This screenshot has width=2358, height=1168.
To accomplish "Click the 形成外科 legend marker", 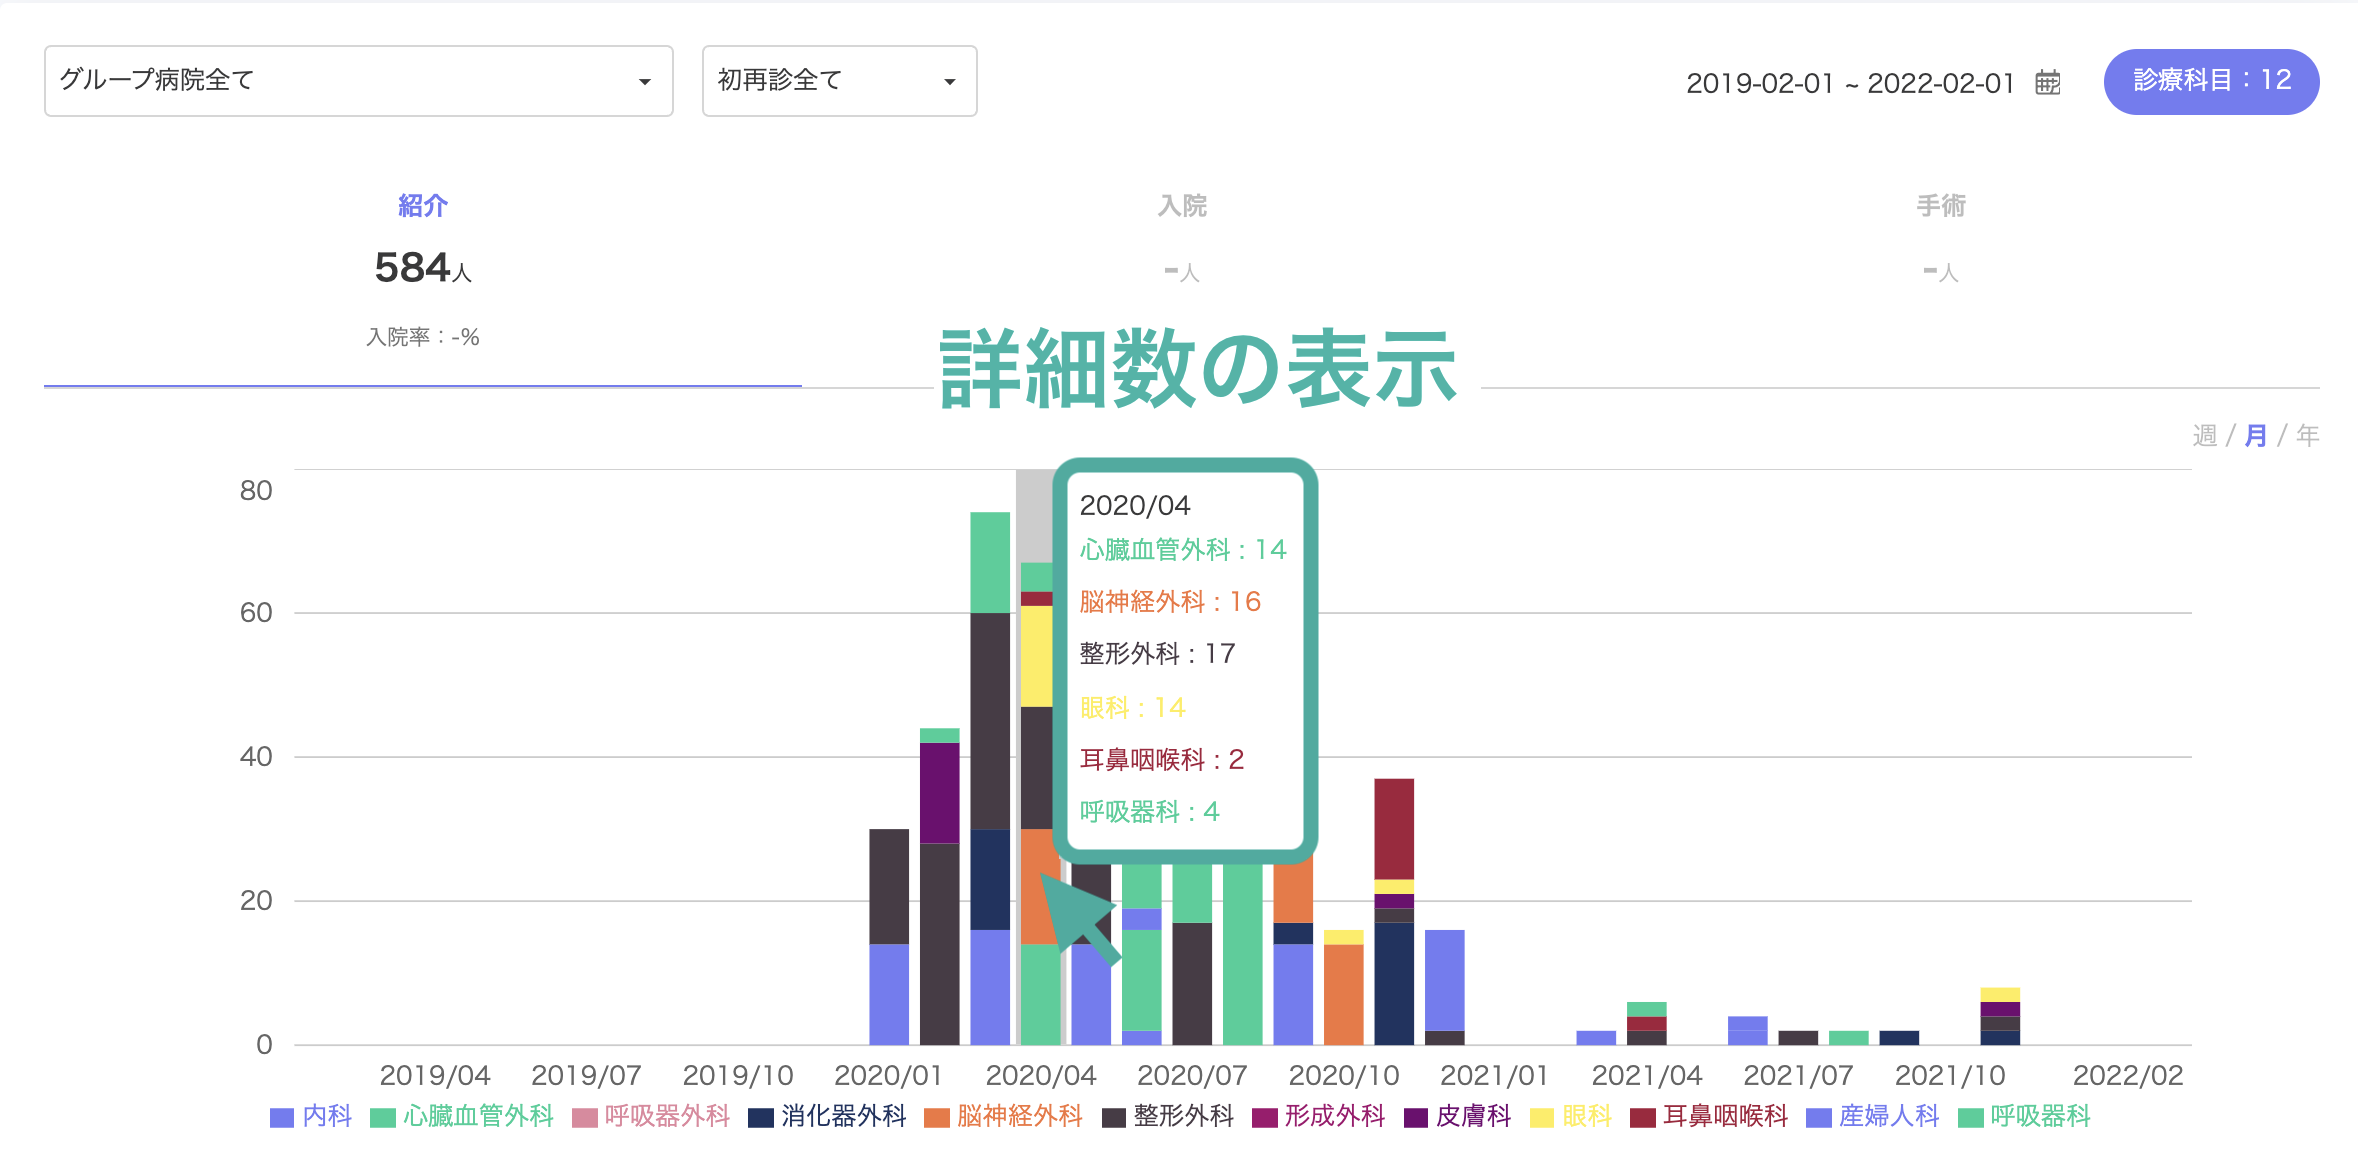I will coord(1265,1117).
